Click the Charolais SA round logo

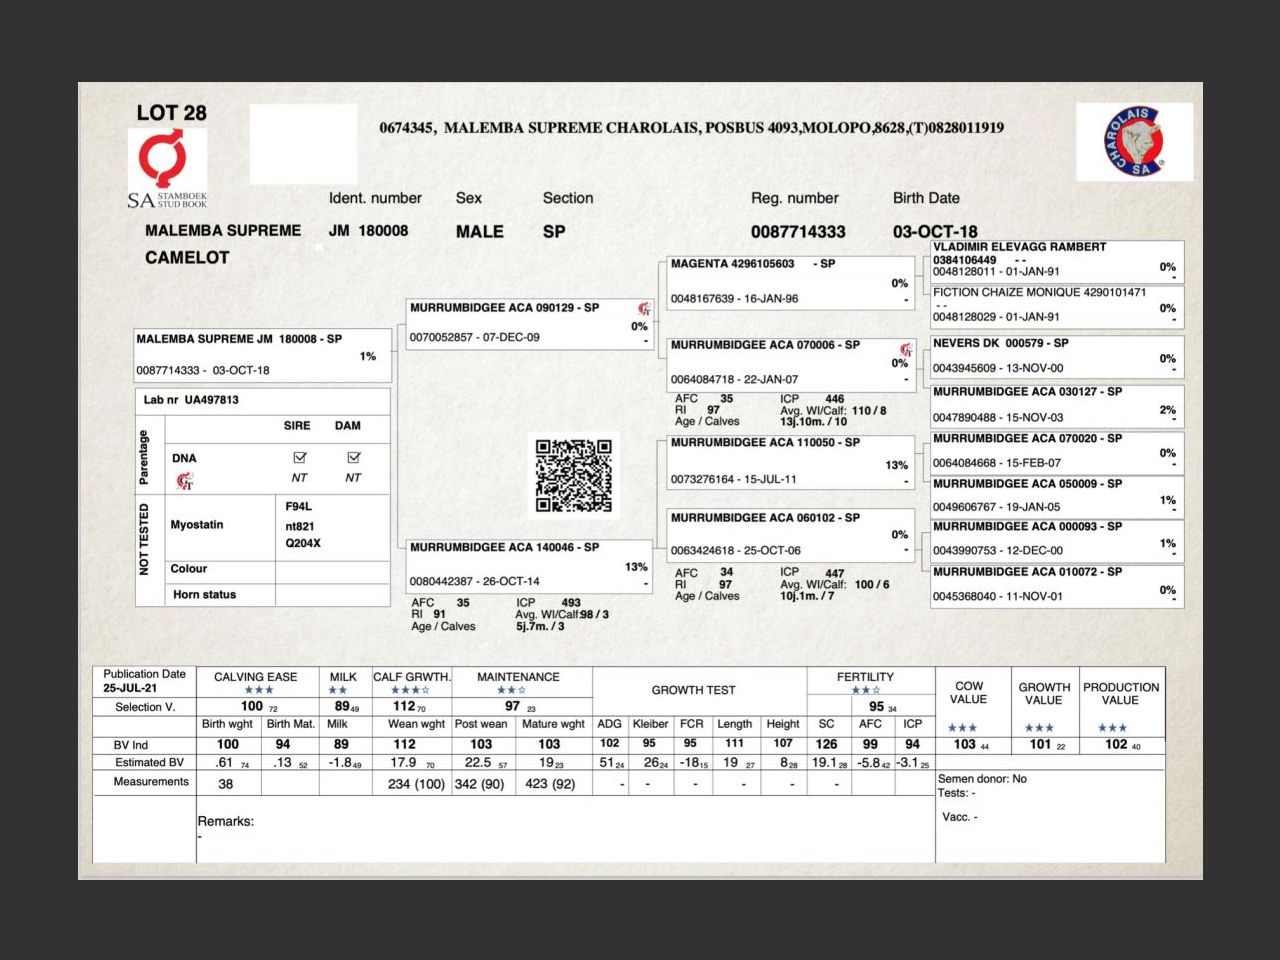click(1135, 141)
